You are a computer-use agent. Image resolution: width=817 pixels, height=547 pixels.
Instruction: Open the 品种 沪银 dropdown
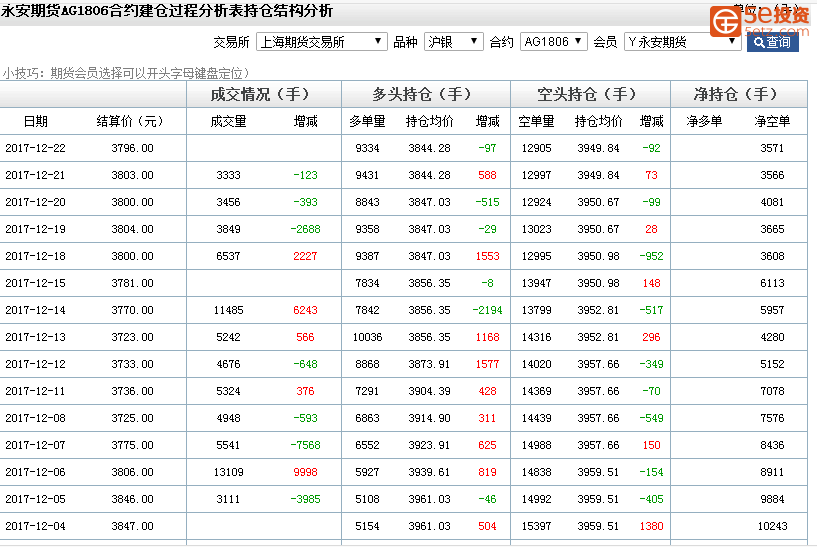click(x=453, y=42)
